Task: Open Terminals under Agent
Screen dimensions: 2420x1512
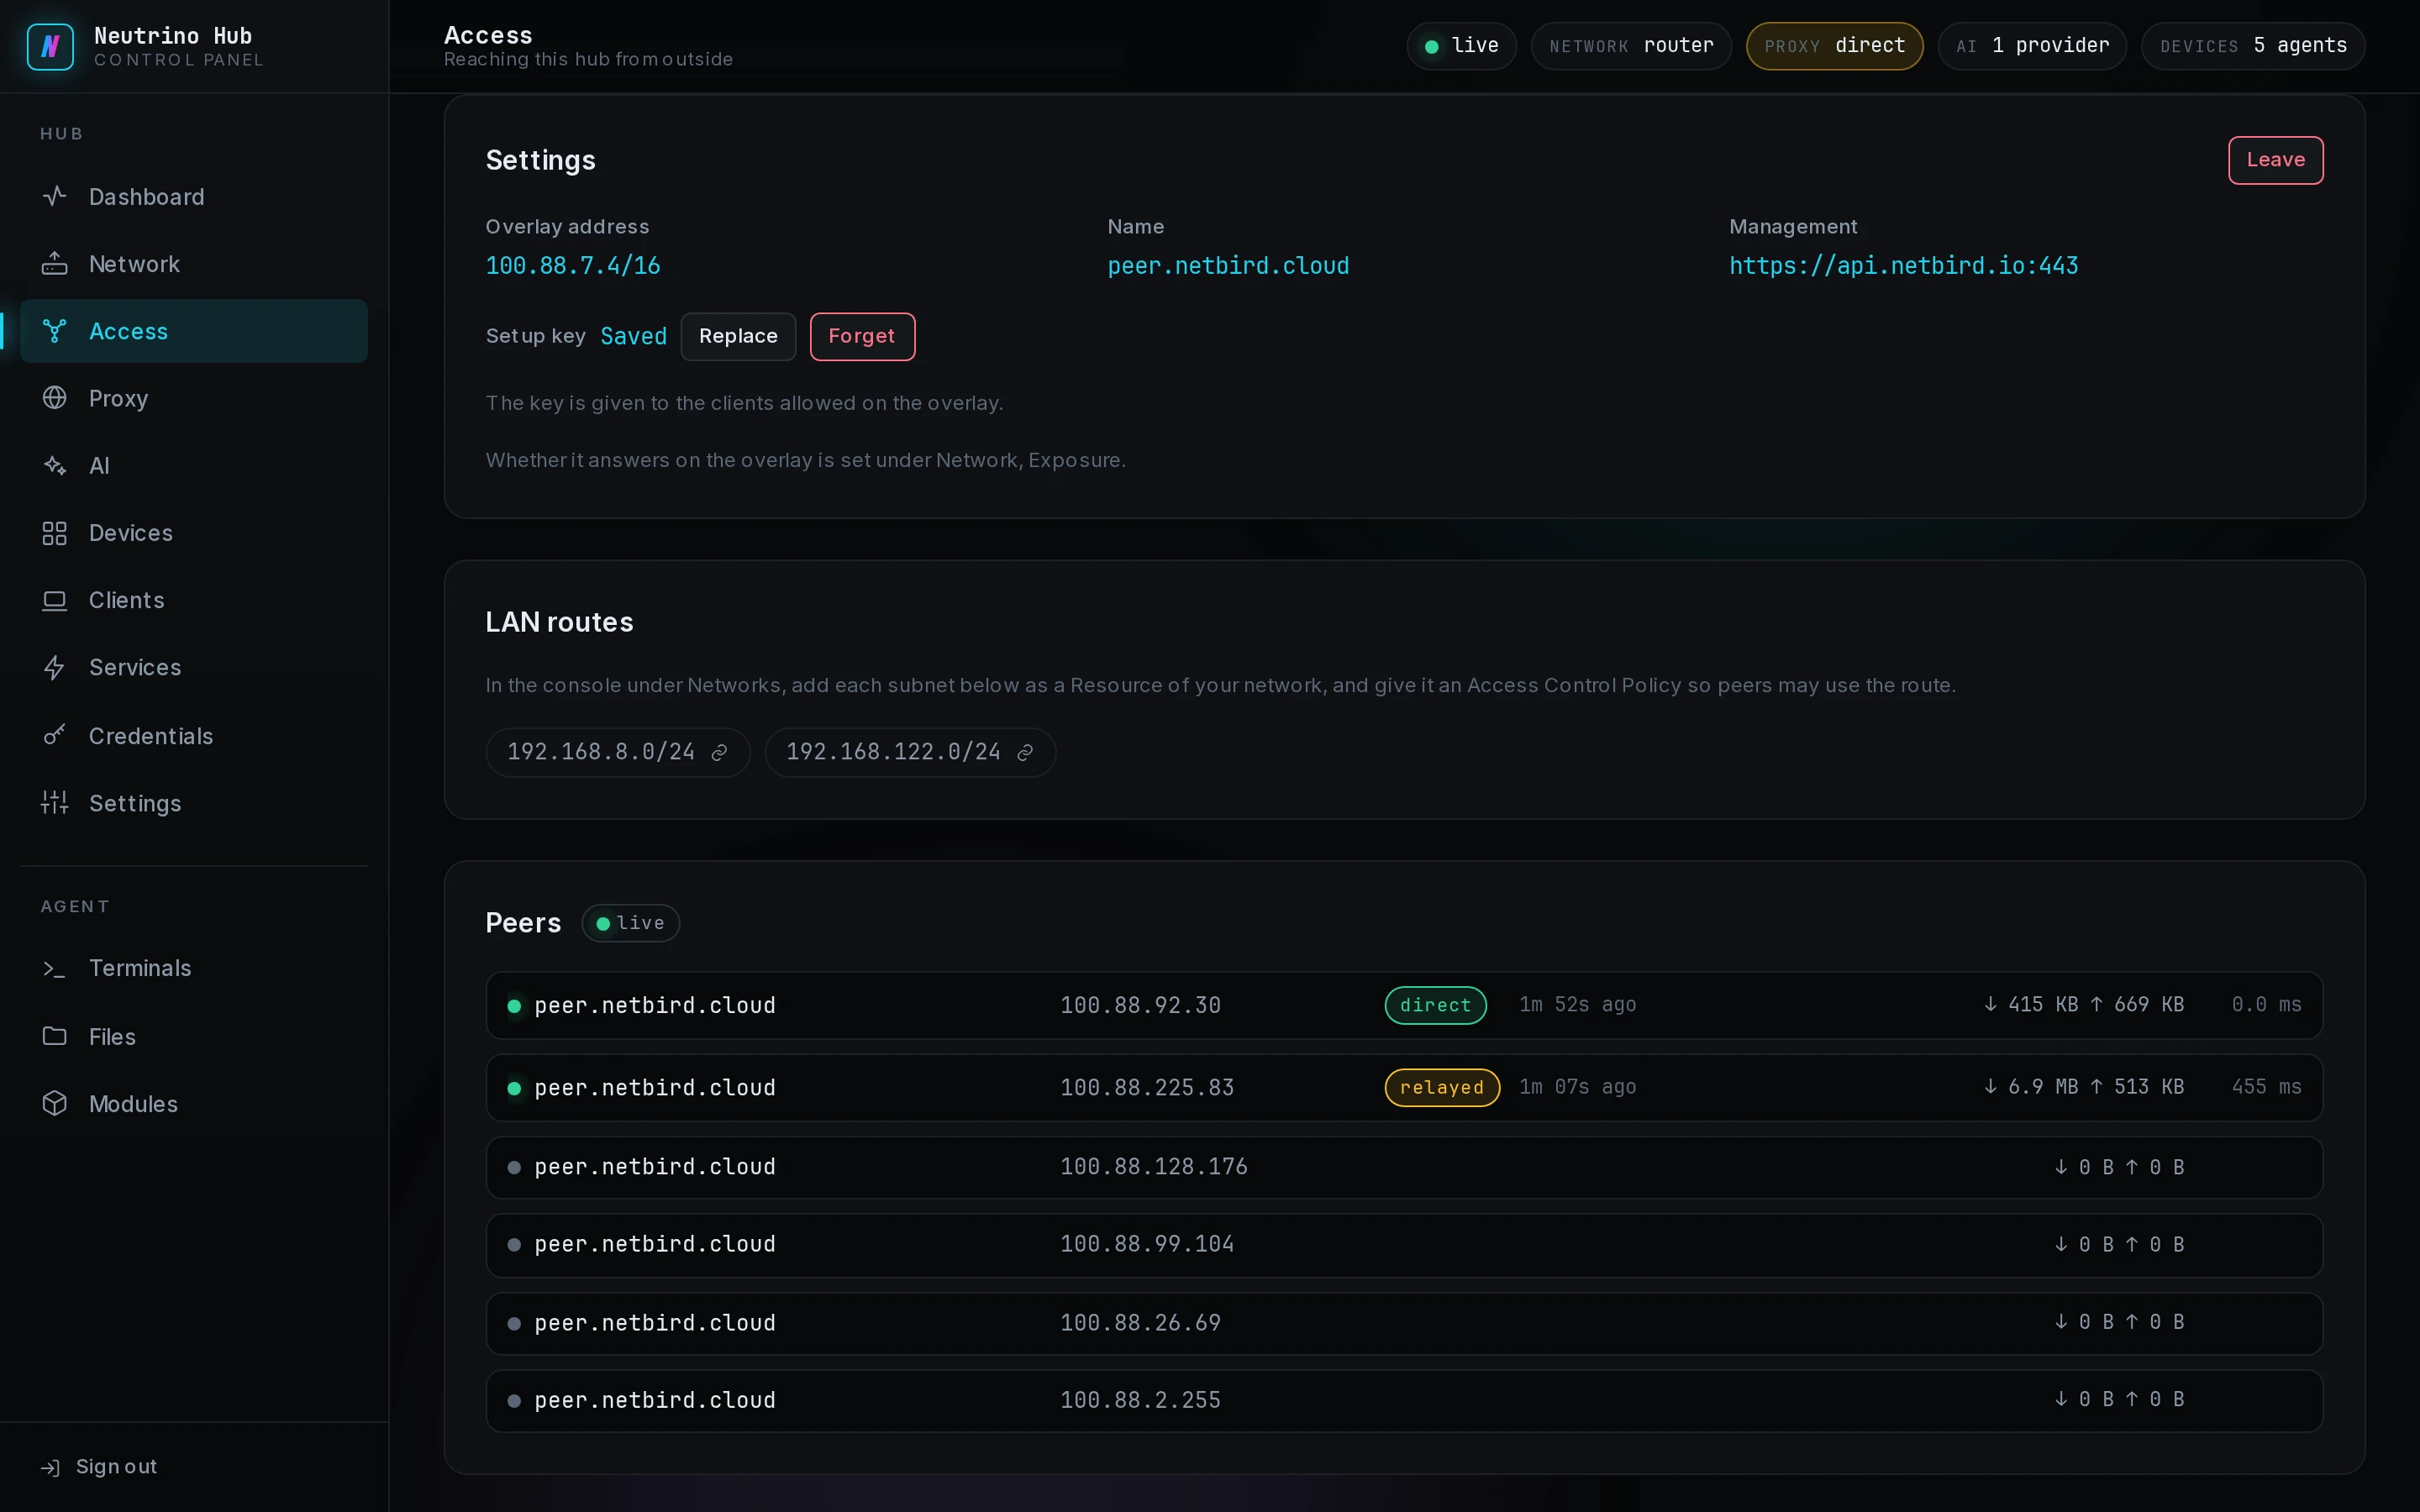Action: (x=194, y=968)
